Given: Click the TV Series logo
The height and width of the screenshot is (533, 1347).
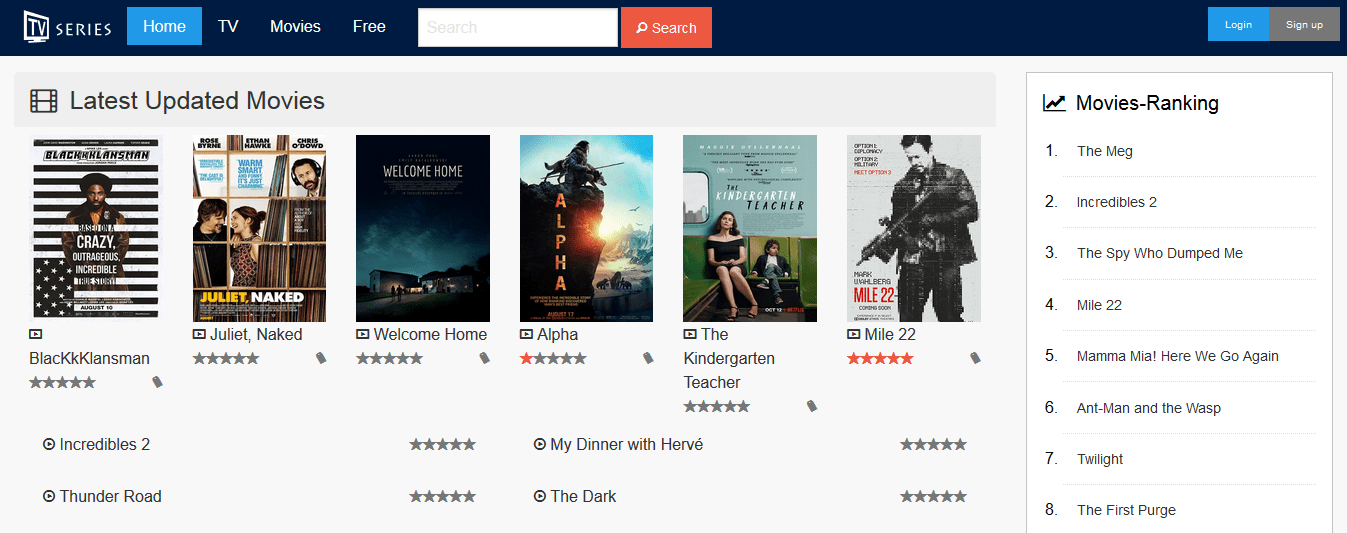Looking at the screenshot, I should 67,27.
